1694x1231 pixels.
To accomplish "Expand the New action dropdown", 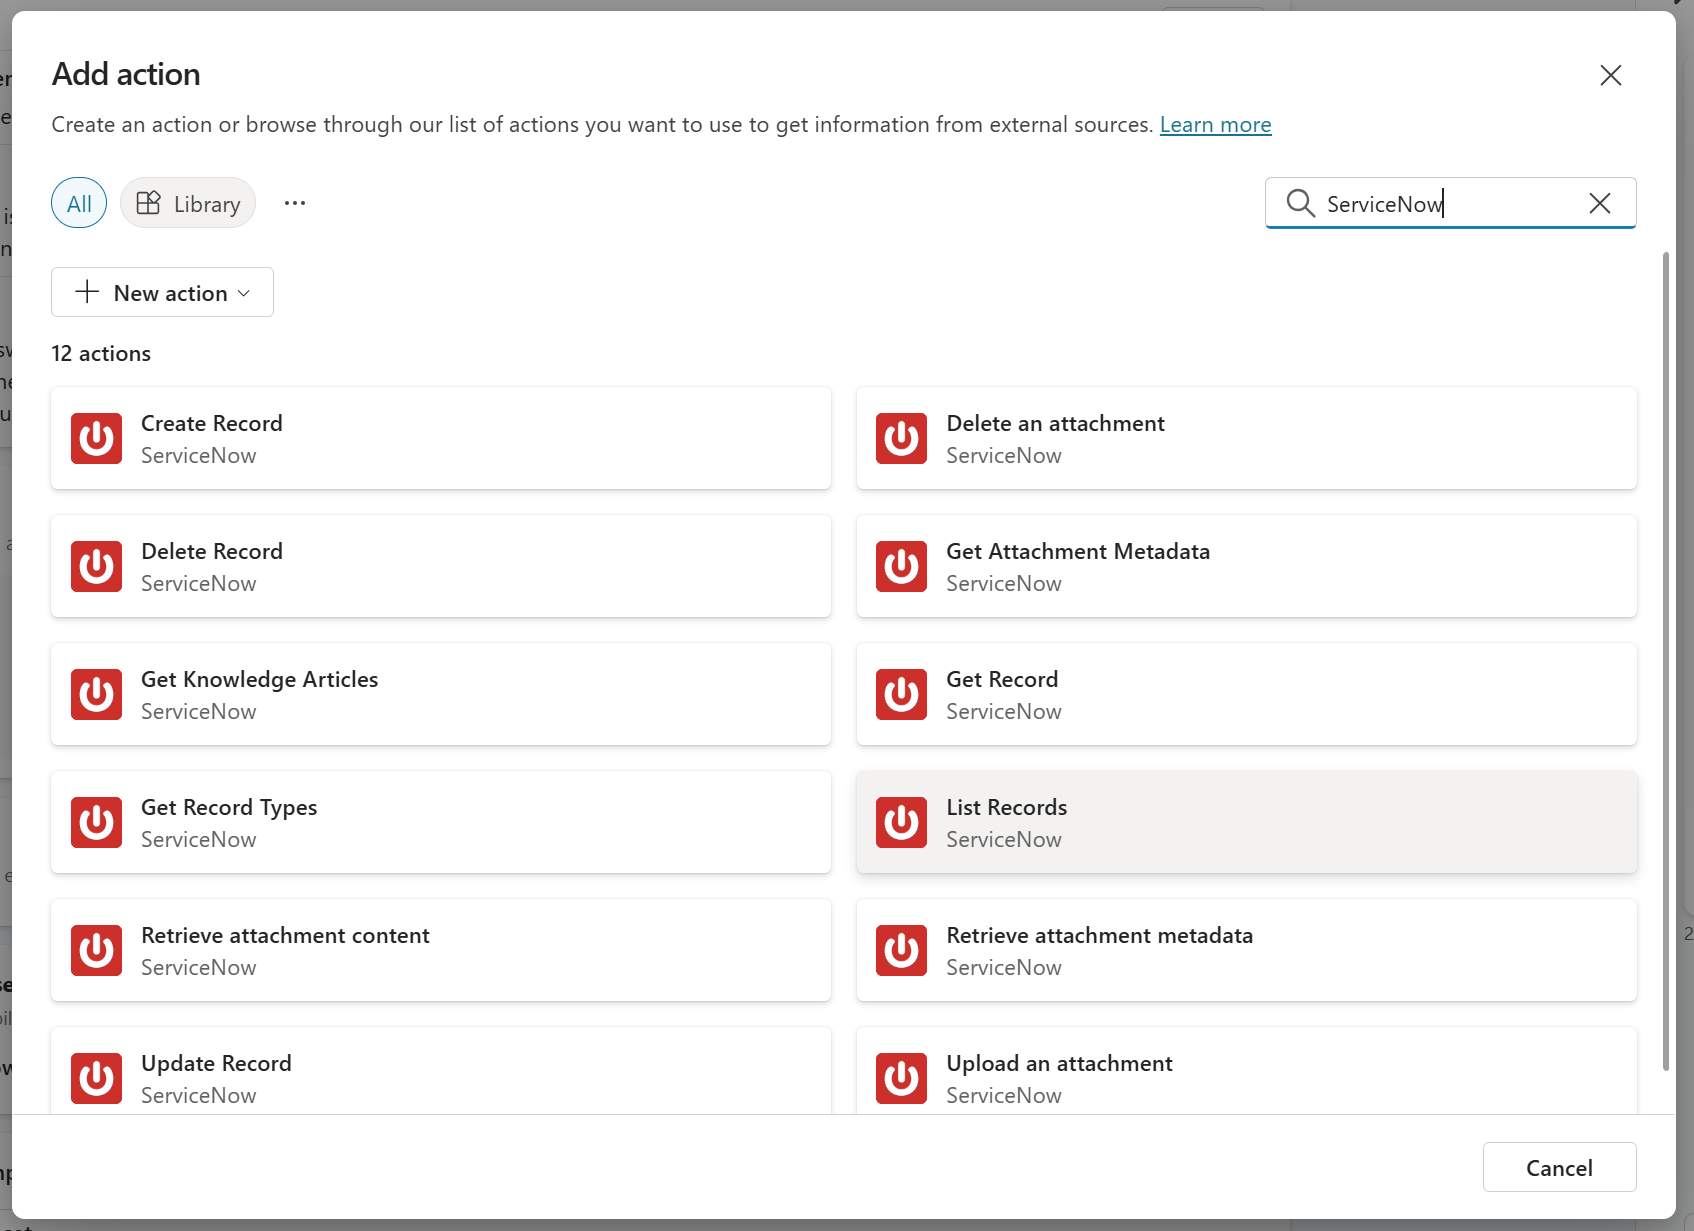I will (162, 292).
